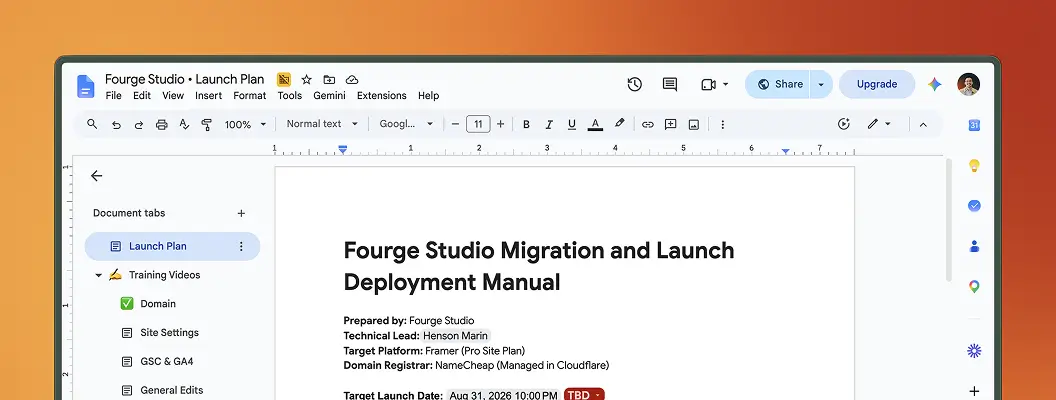Open the Normal text style dropdown
This screenshot has height=400, width=1056.
(x=323, y=124)
